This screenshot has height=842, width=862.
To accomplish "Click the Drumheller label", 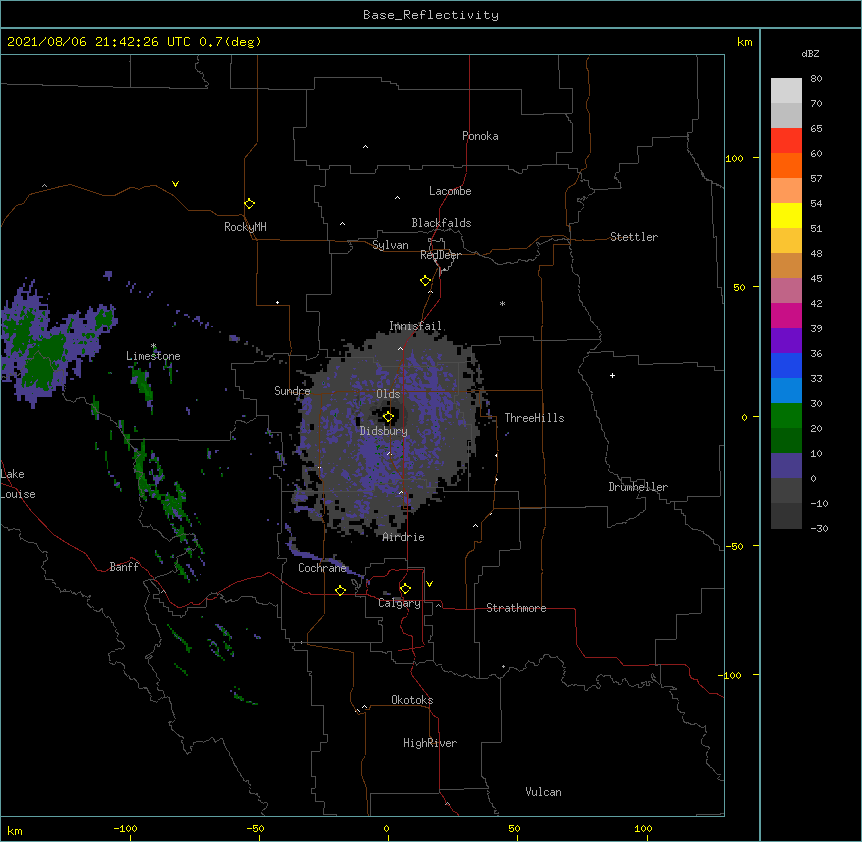I will [x=638, y=487].
